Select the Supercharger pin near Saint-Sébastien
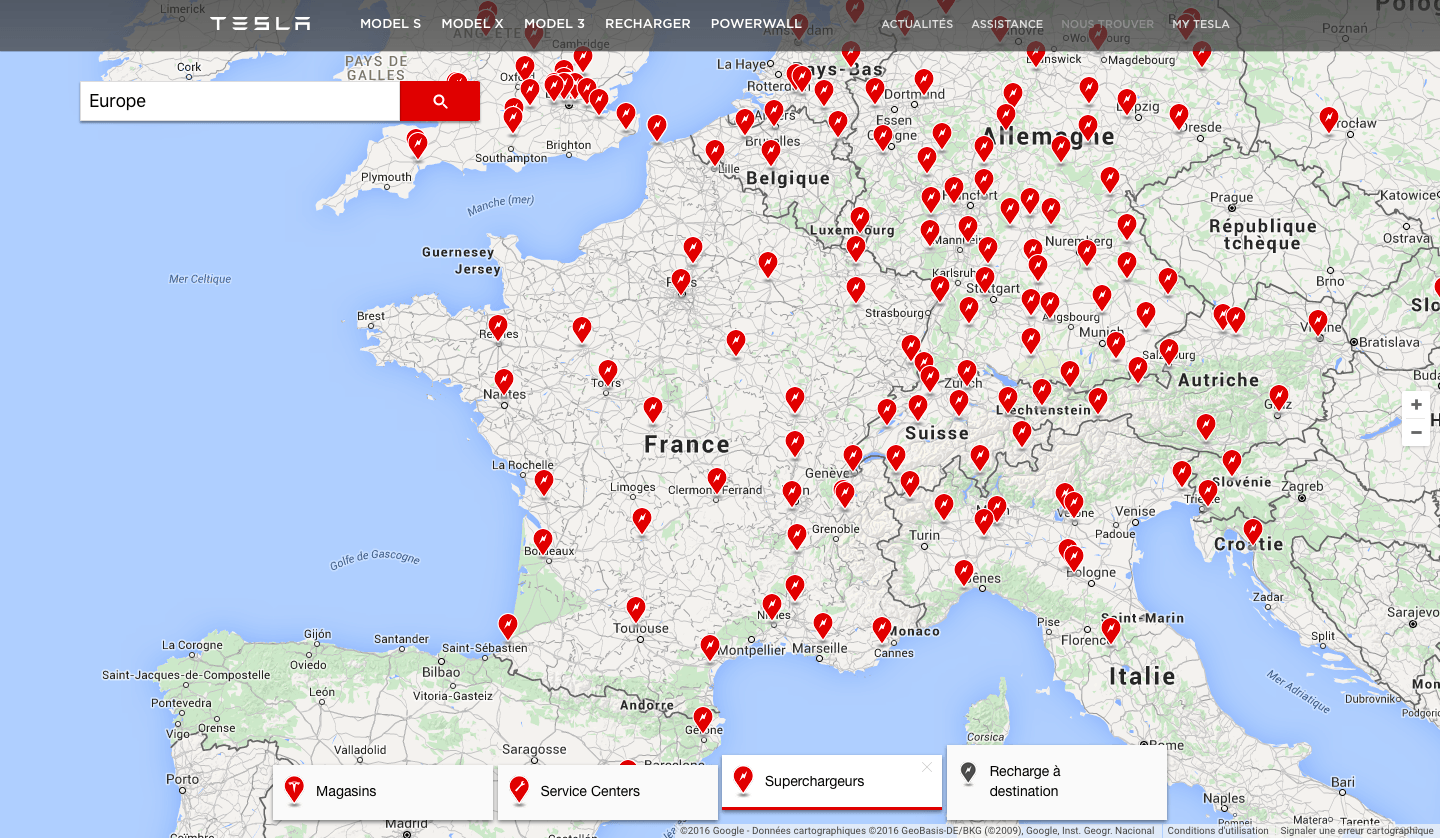This screenshot has width=1440, height=838. point(508,626)
